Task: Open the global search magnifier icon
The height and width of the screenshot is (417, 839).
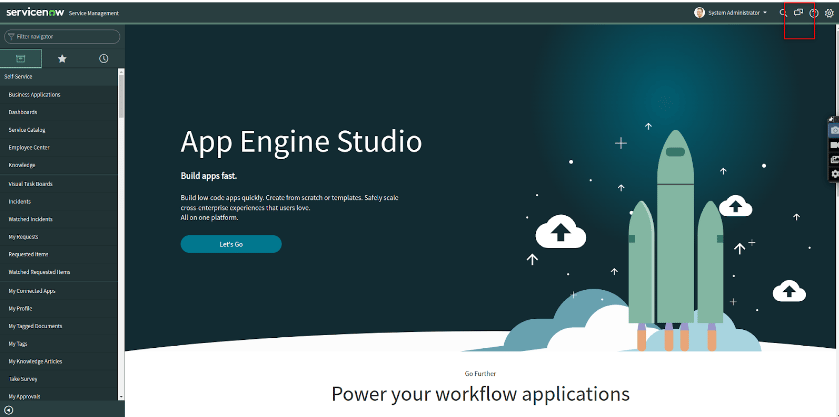Action: 783,13
